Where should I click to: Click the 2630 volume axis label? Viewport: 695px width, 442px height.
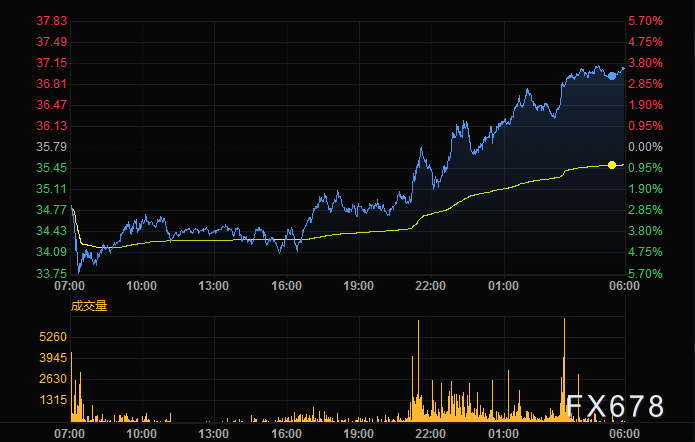53,379
